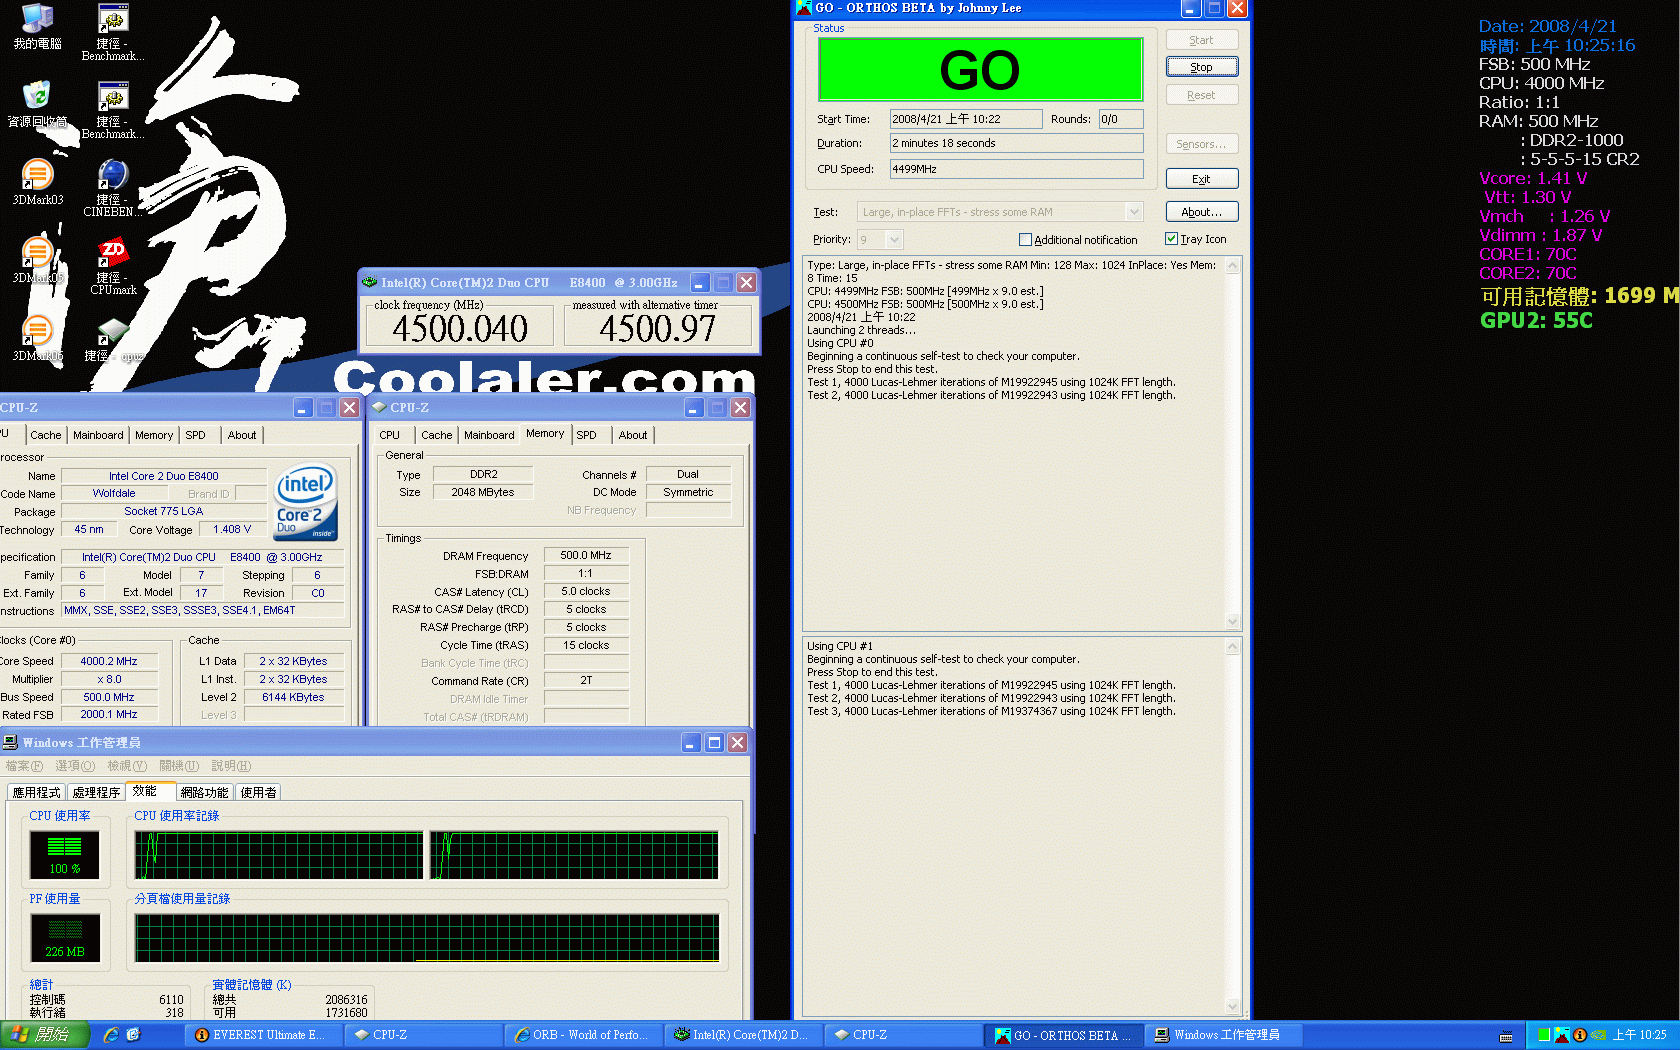
Task: Click the keyboard language bar icon in taskbar
Action: tap(1506, 1036)
